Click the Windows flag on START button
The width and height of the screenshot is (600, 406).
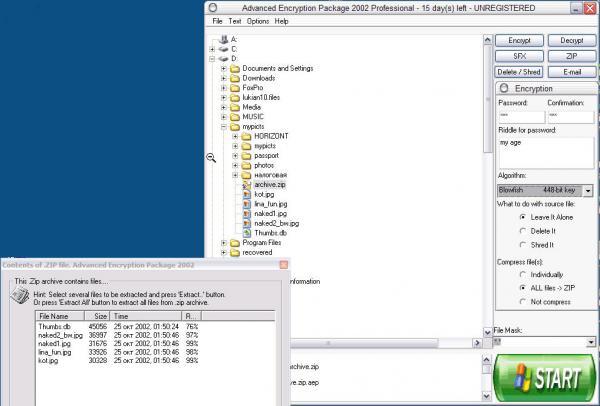click(x=523, y=378)
